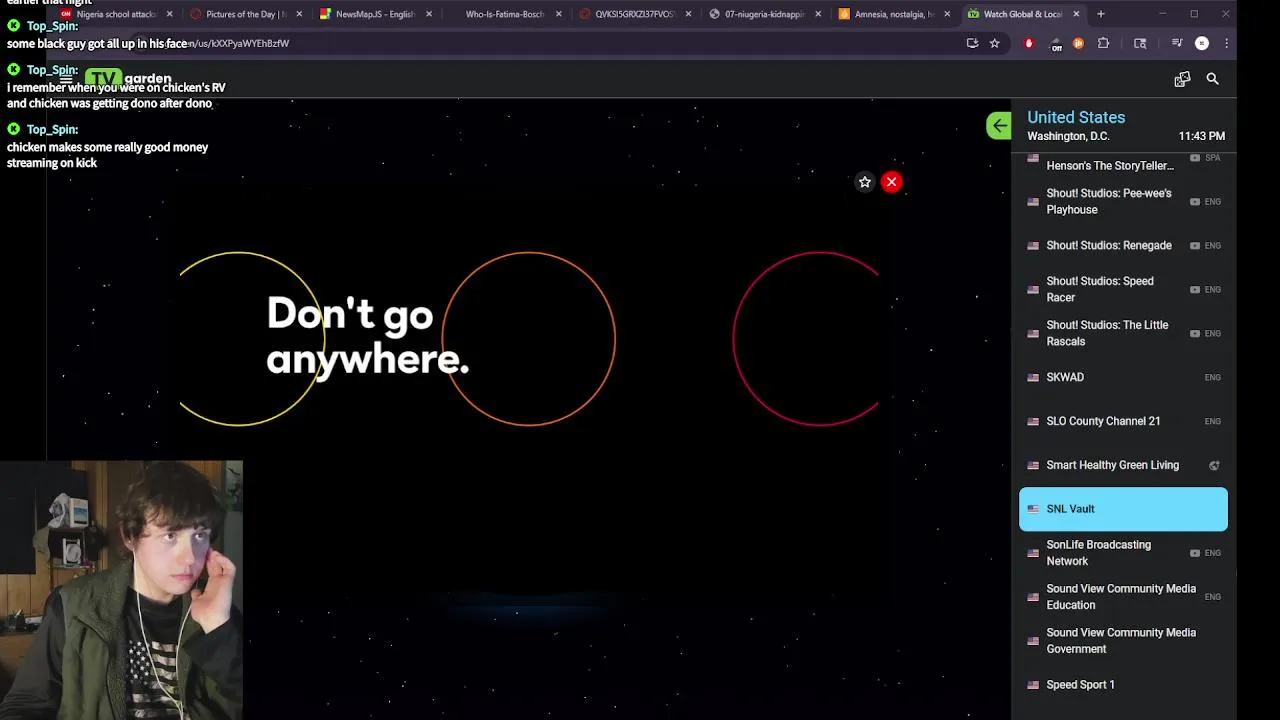Play Shout! Studios: Renegade channel

pos(1123,246)
